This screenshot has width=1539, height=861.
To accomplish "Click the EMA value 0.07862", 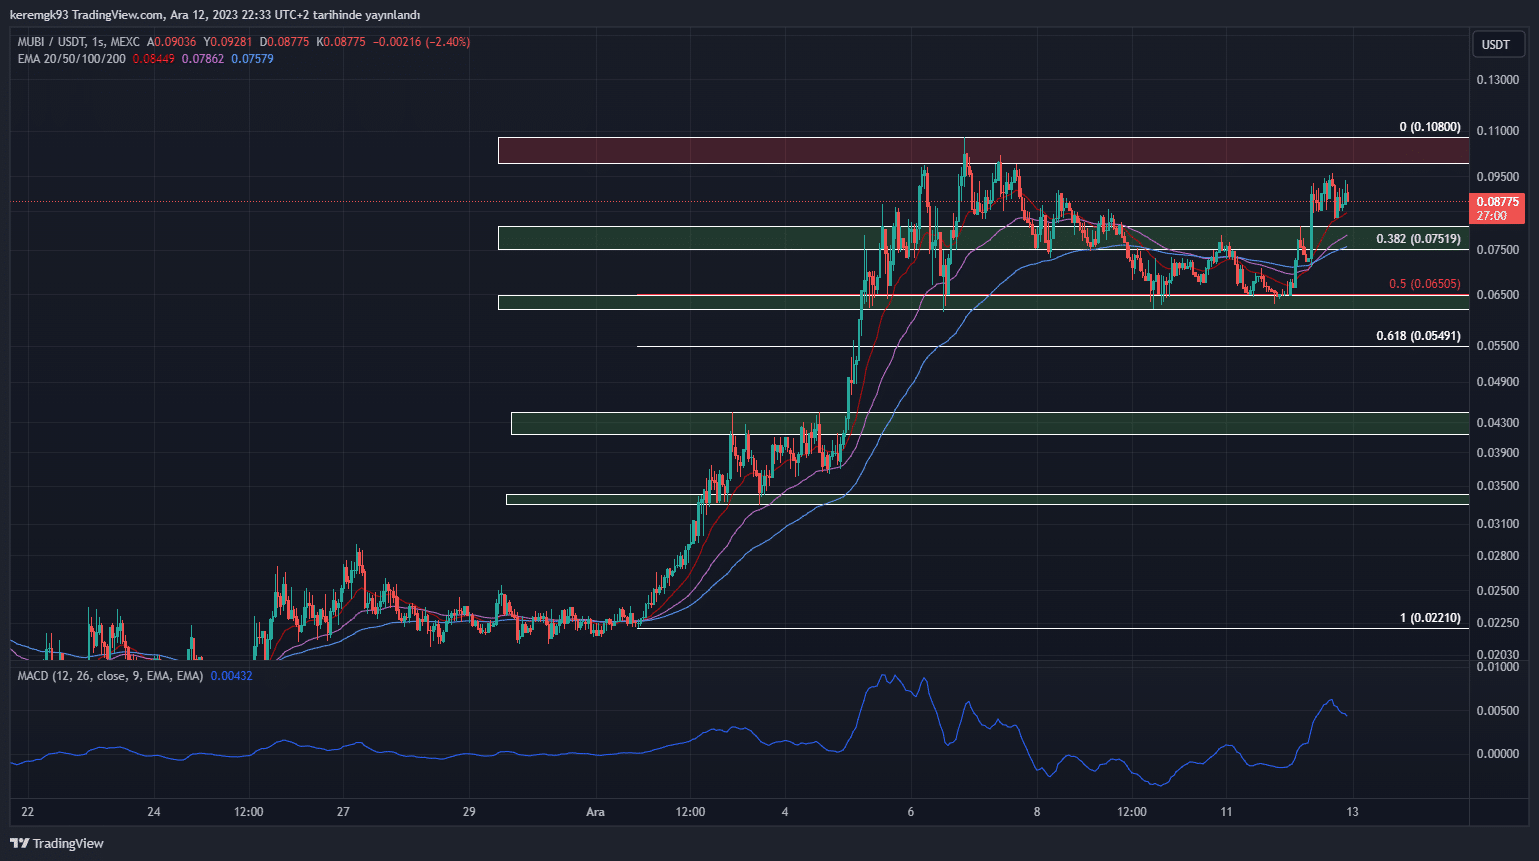I will [203, 59].
